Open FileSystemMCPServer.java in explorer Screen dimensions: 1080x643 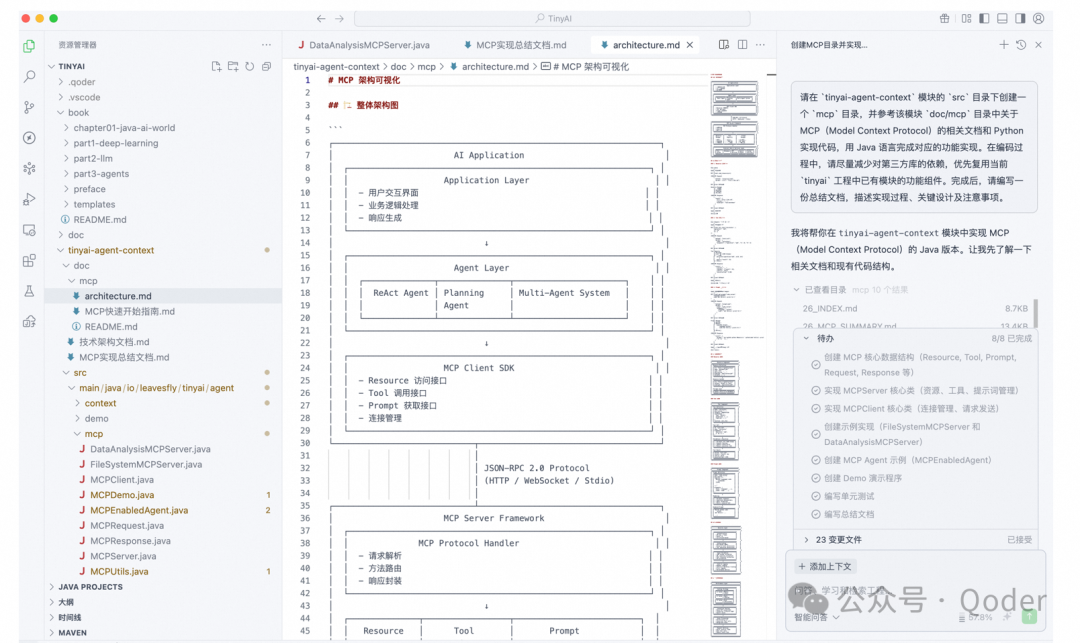146,465
